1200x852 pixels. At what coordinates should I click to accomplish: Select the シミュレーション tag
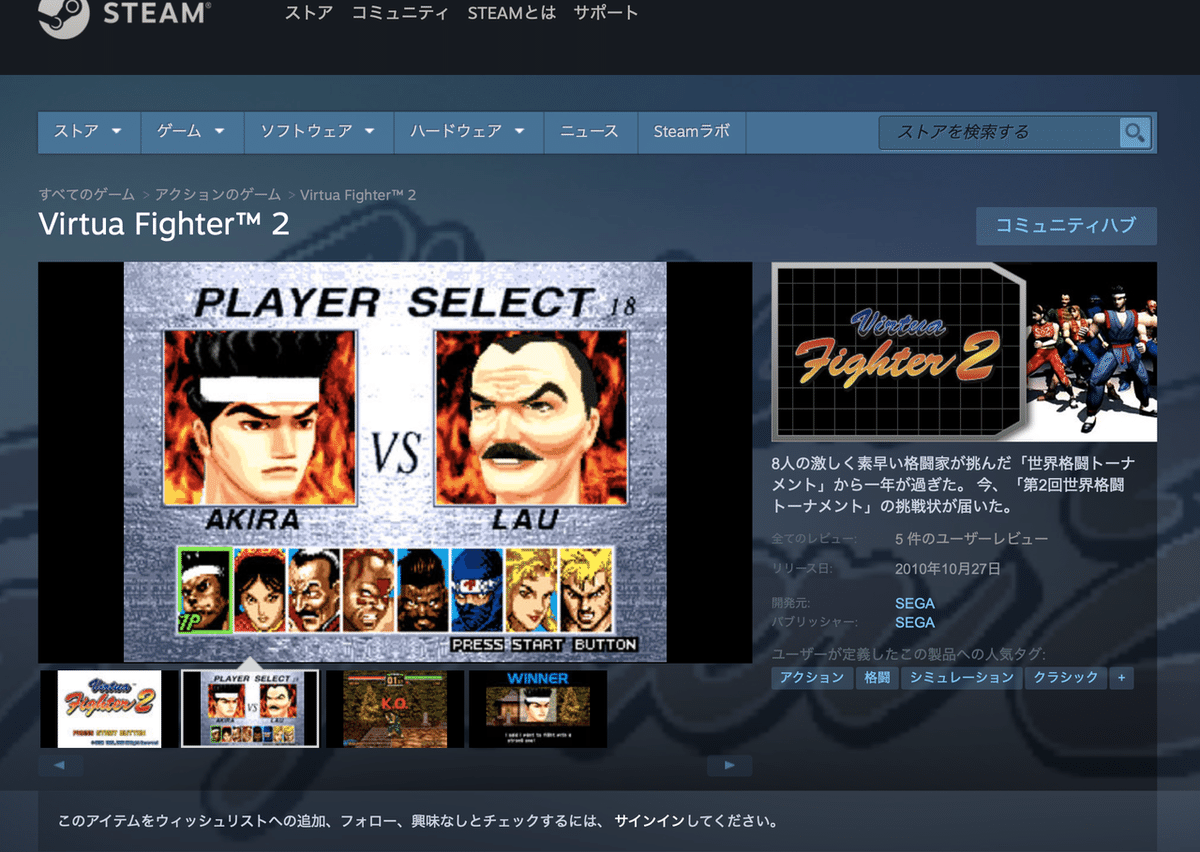[x=962, y=678]
